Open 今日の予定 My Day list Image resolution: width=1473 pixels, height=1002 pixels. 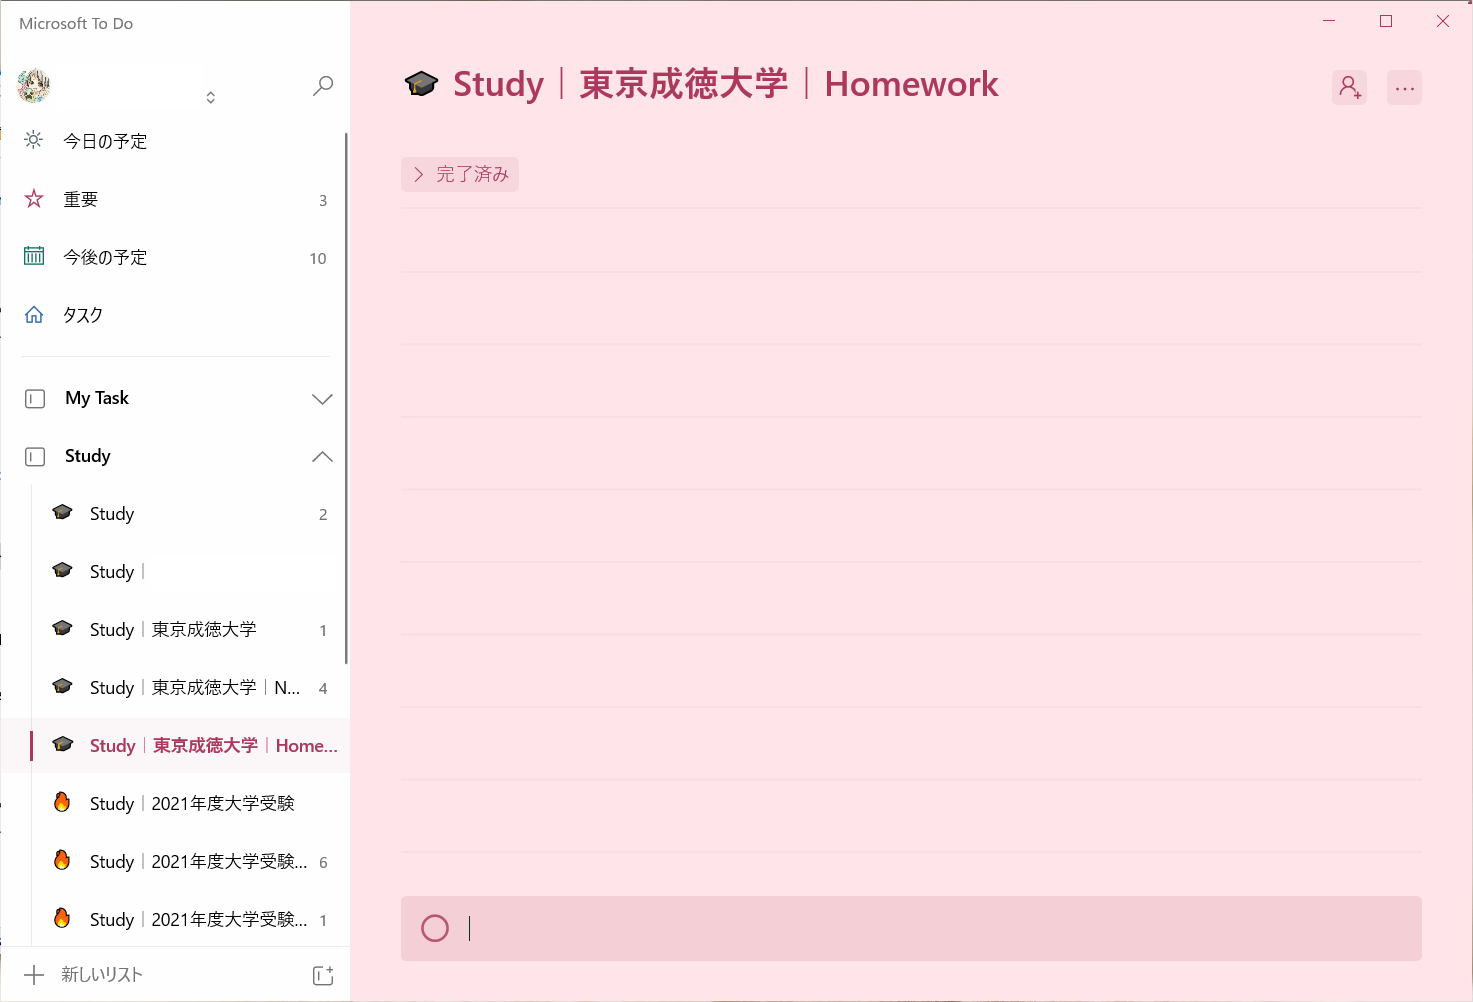coord(105,142)
